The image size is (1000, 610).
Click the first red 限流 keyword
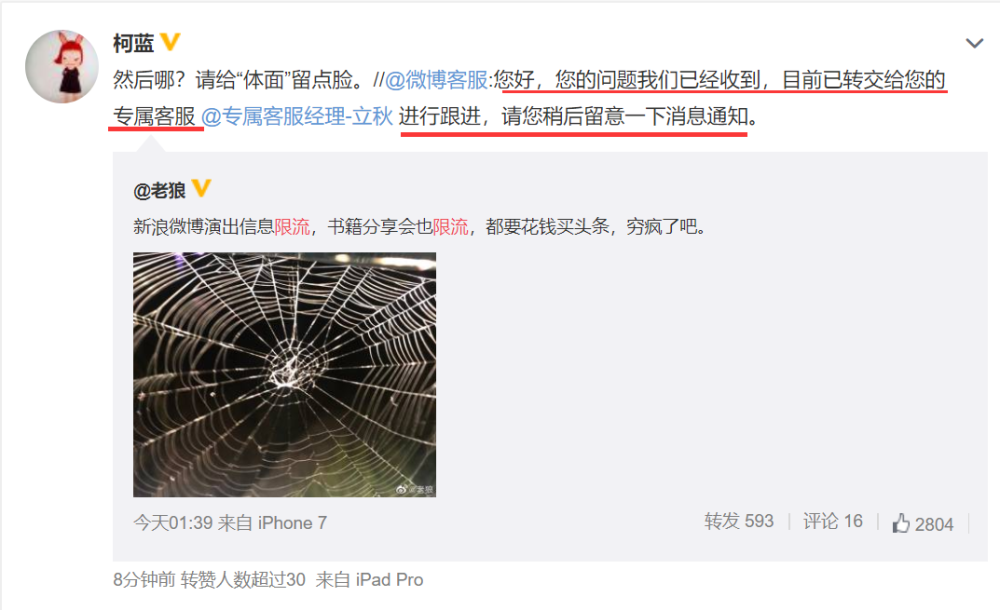(x=292, y=227)
